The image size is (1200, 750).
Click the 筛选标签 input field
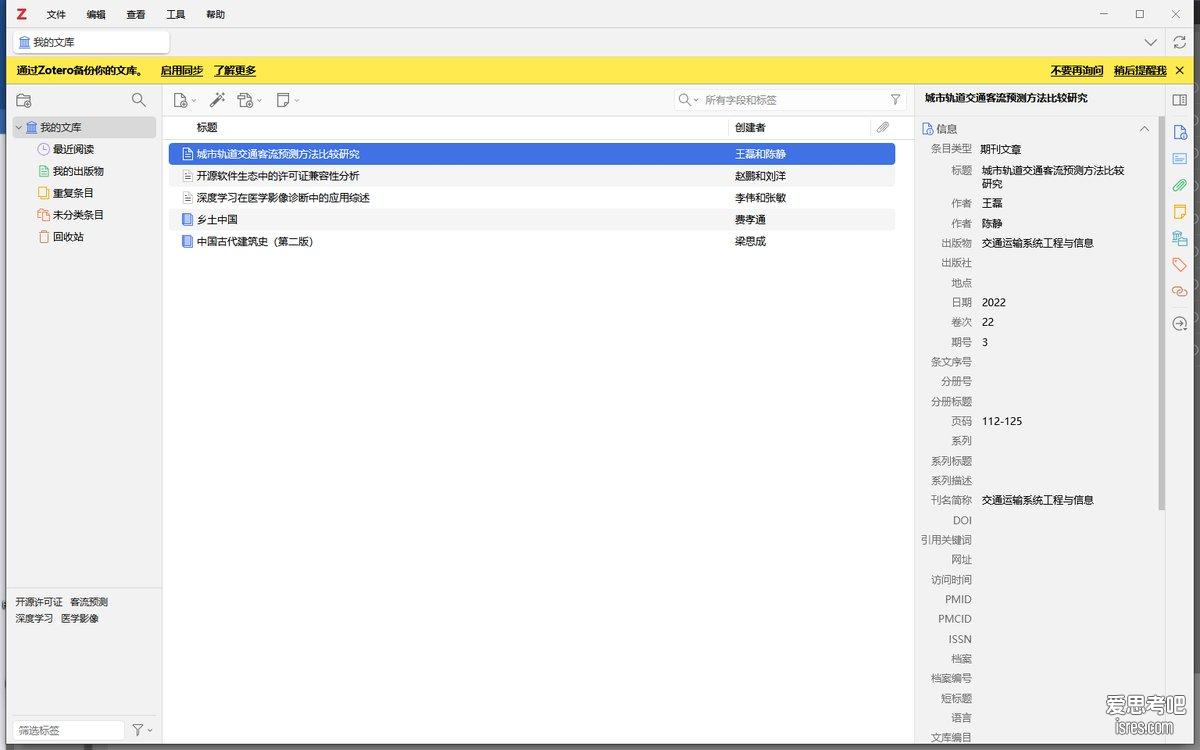click(69, 730)
